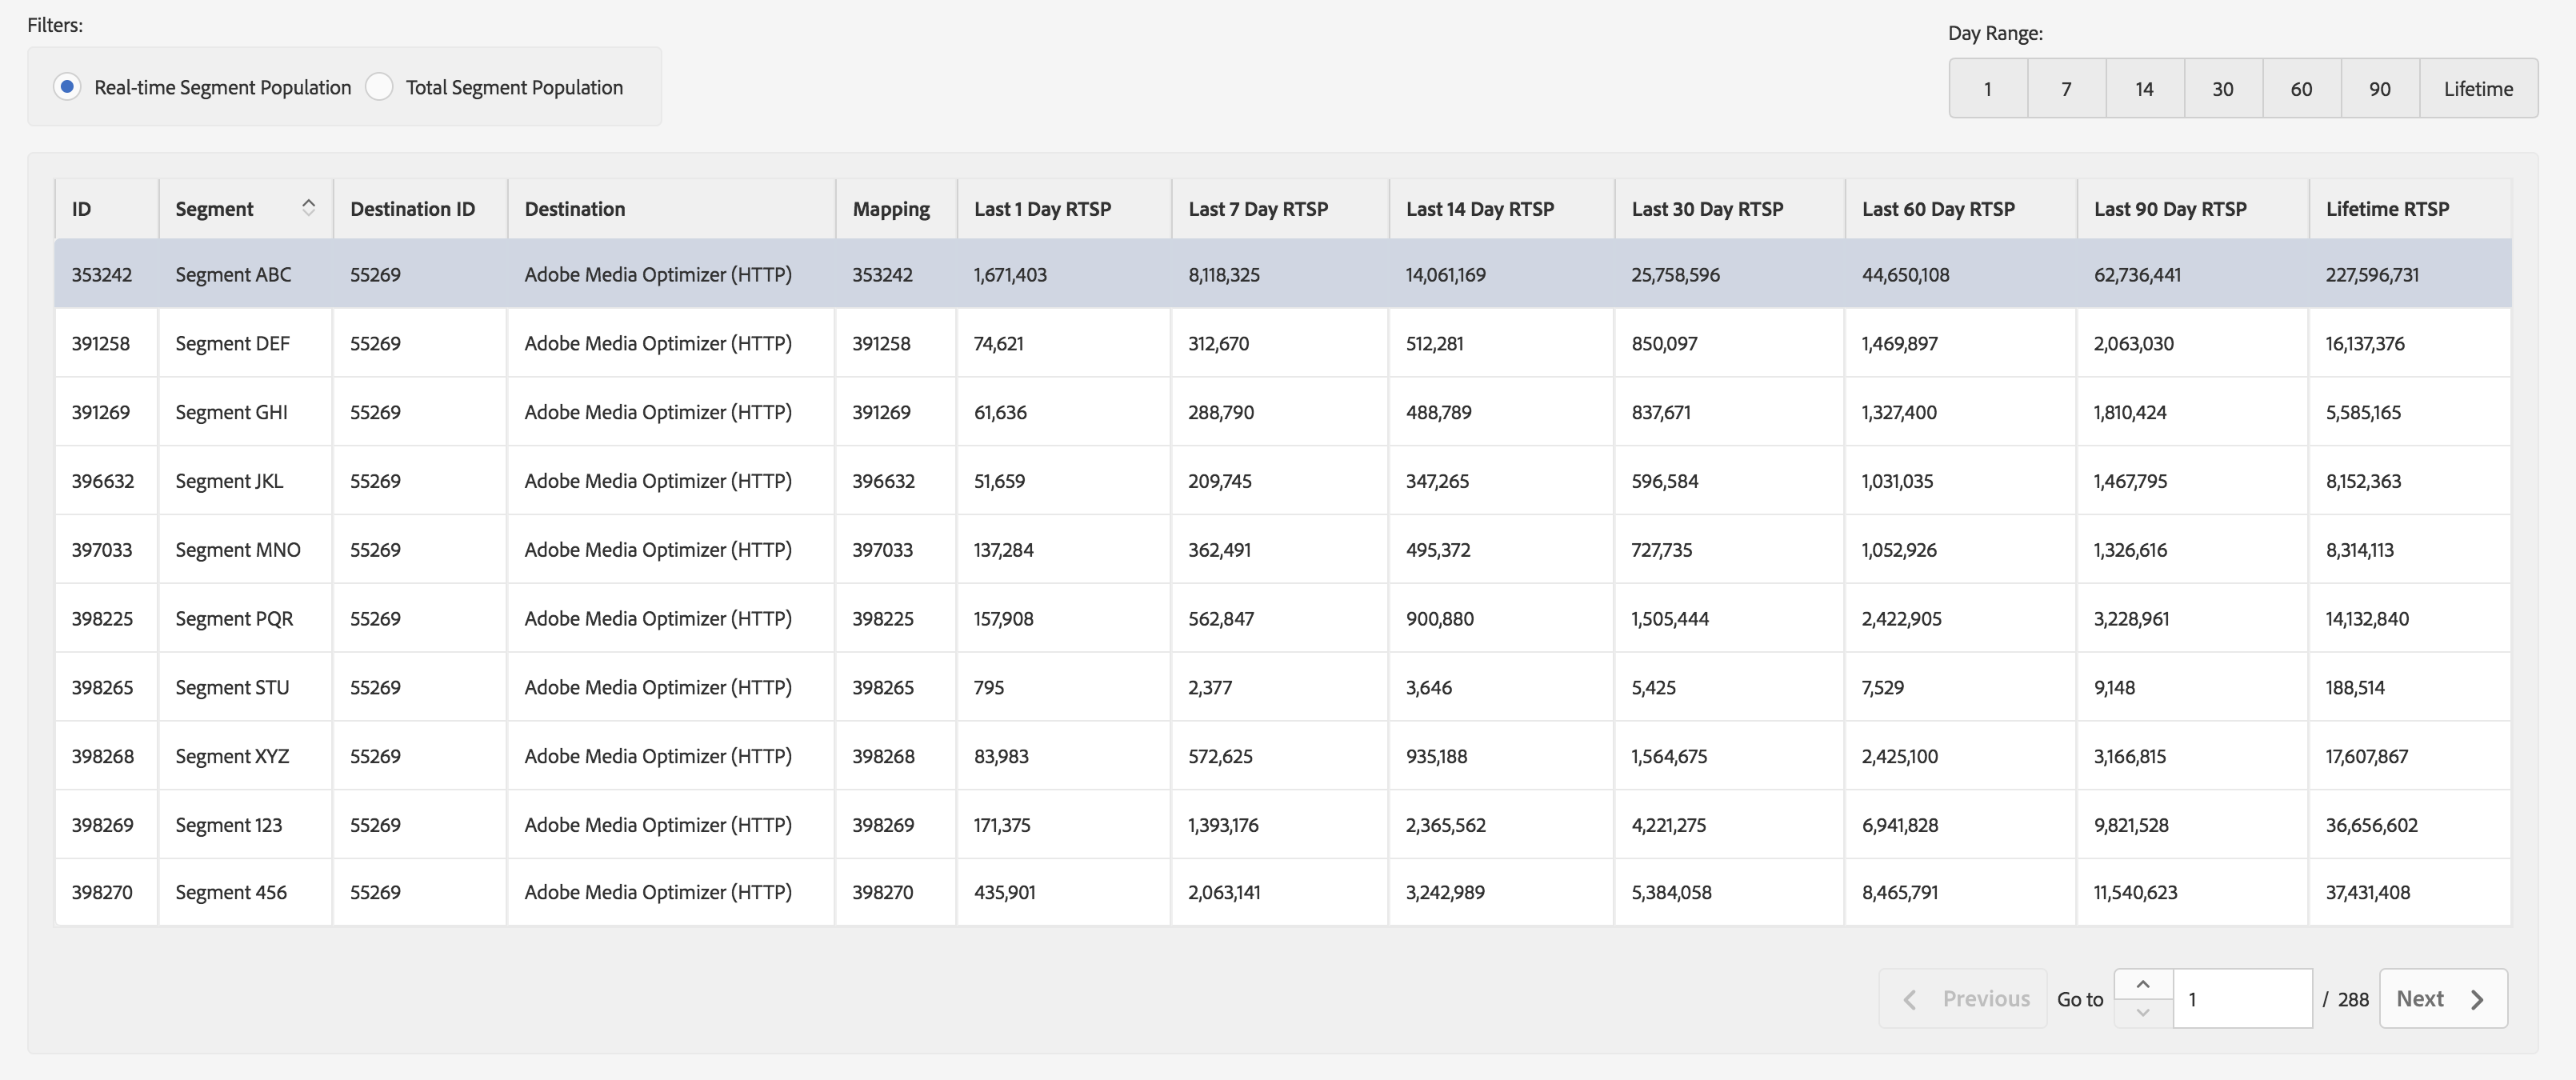Select Total Segment Population radio button
The width and height of the screenshot is (2576, 1080).
379,87
